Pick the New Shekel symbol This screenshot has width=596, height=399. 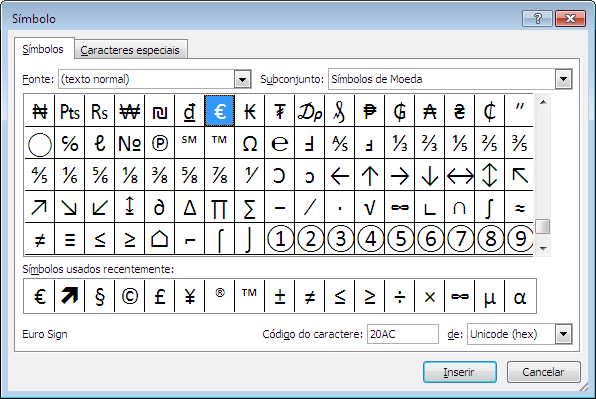click(160, 111)
